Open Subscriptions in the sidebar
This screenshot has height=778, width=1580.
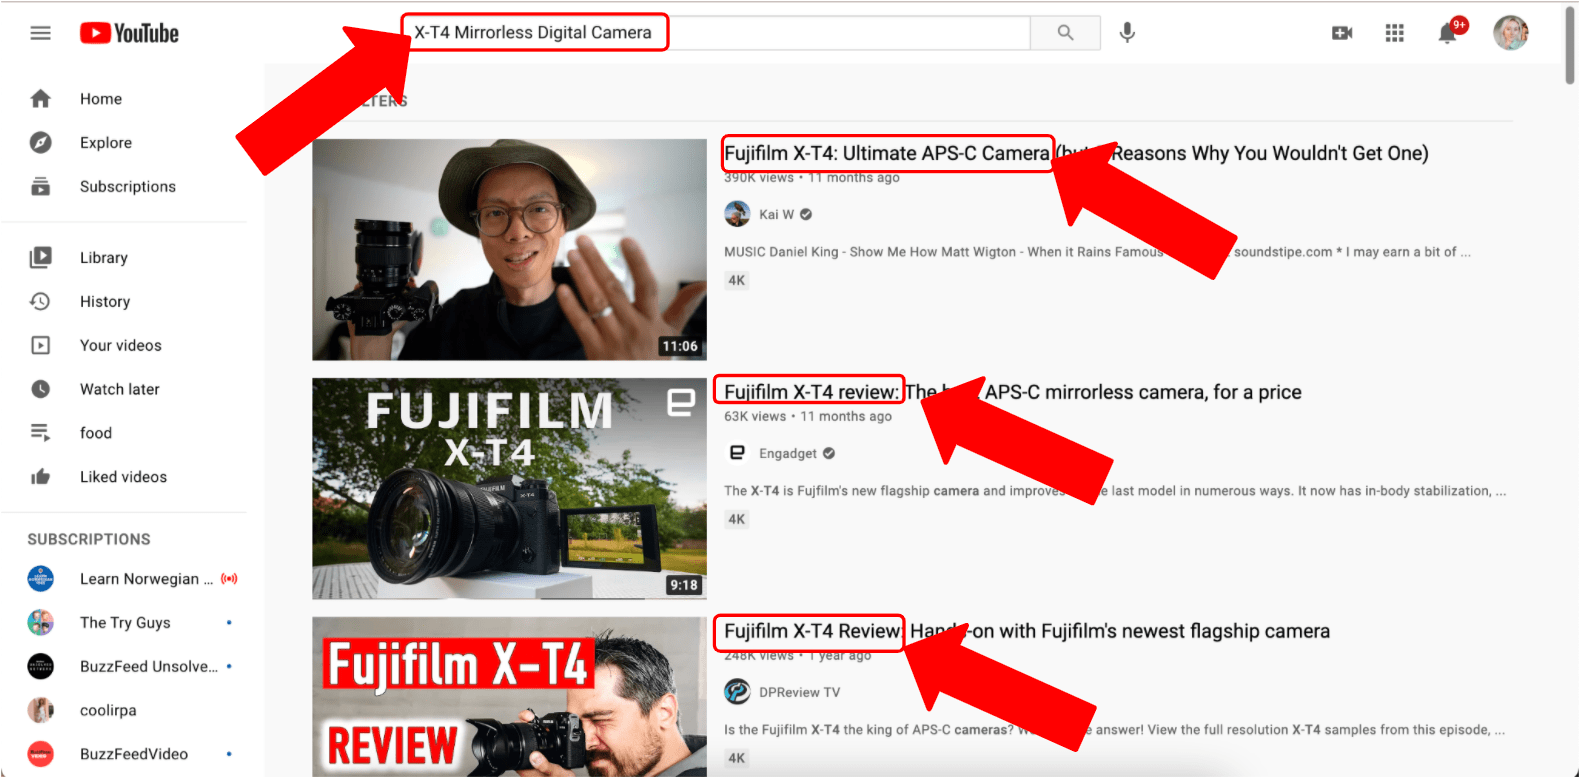click(x=127, y=187)
